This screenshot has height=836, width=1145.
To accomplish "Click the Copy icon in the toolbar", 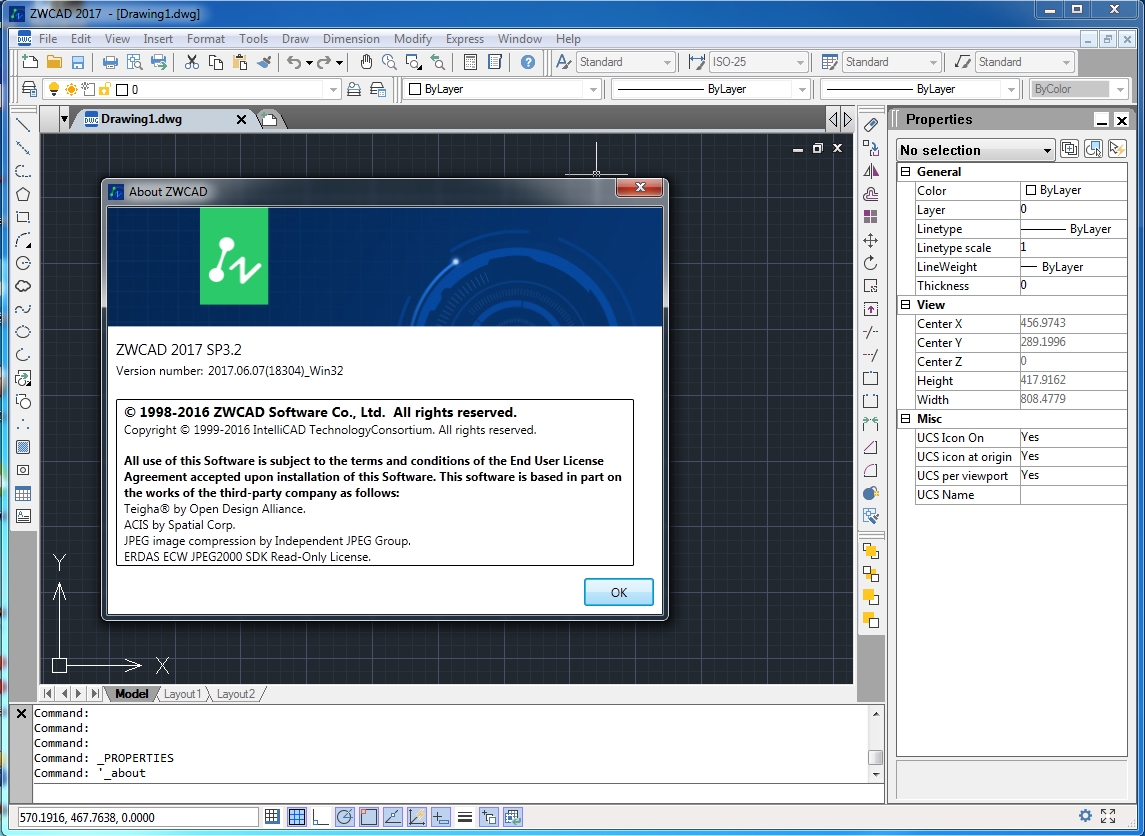I will [215, 63].
